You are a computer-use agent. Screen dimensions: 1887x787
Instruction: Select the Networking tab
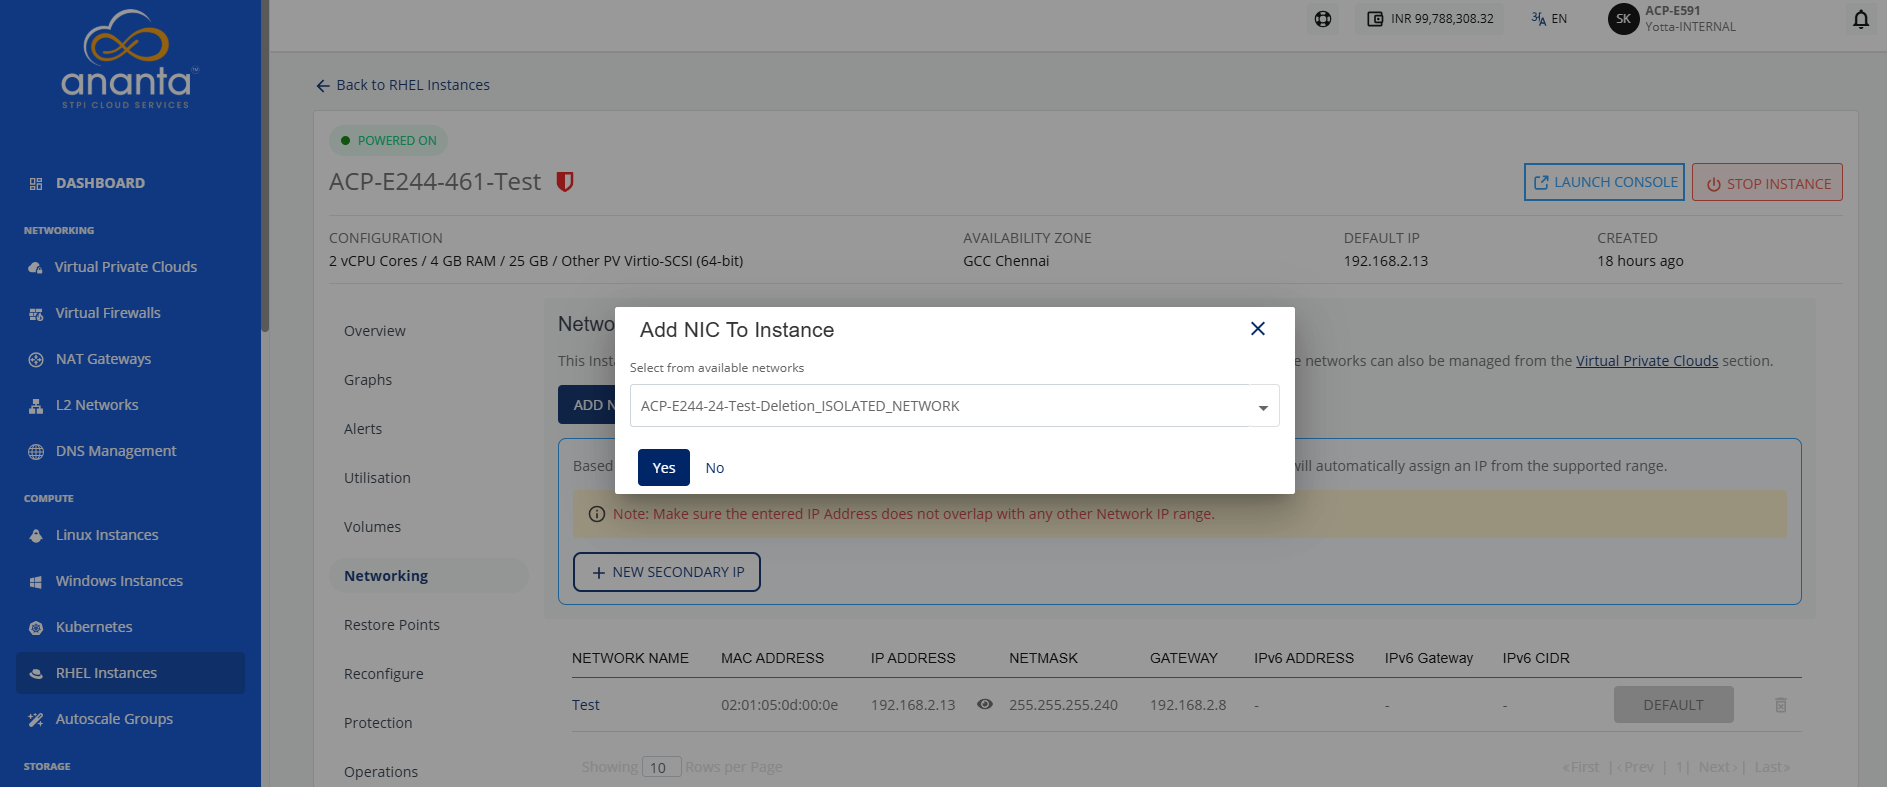pos(428,576)
